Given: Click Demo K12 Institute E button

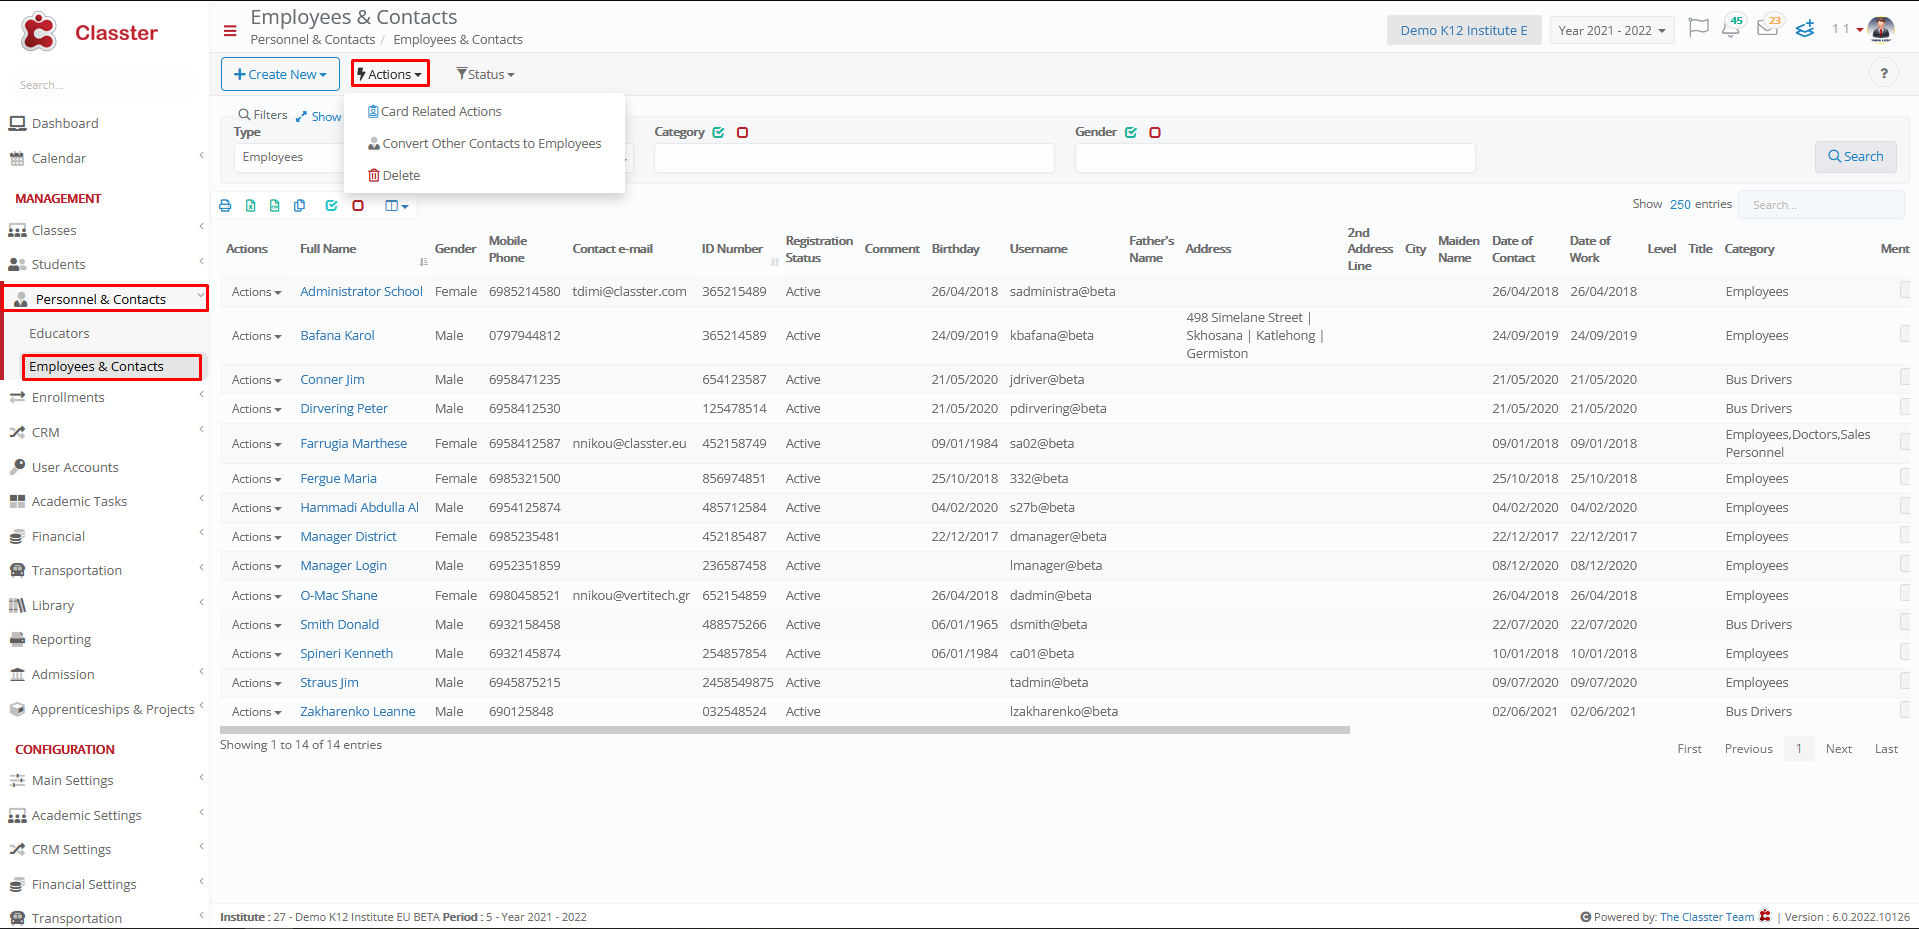Looking at the screenshot, I should [1463, 30].
